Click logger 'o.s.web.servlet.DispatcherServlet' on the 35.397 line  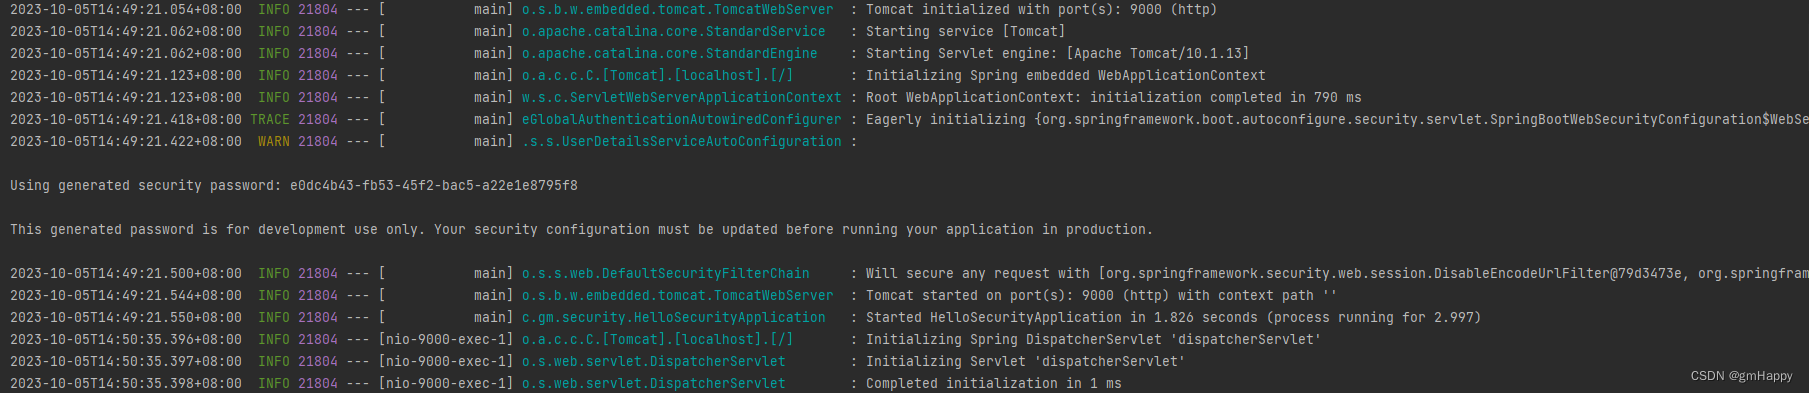click(x=654, y=362)
